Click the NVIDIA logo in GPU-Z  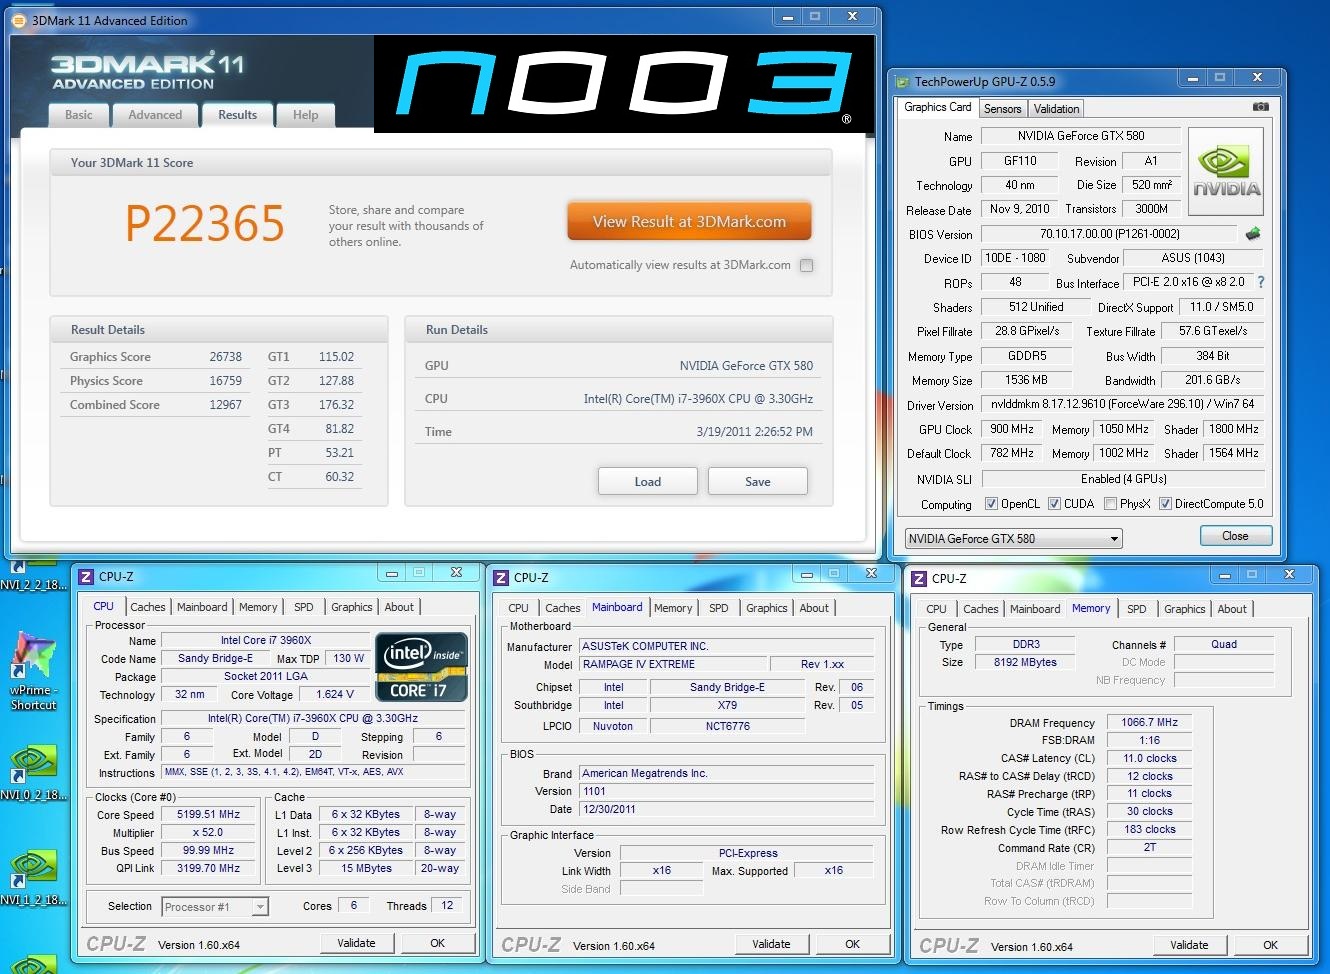(x=1225, y=171)
